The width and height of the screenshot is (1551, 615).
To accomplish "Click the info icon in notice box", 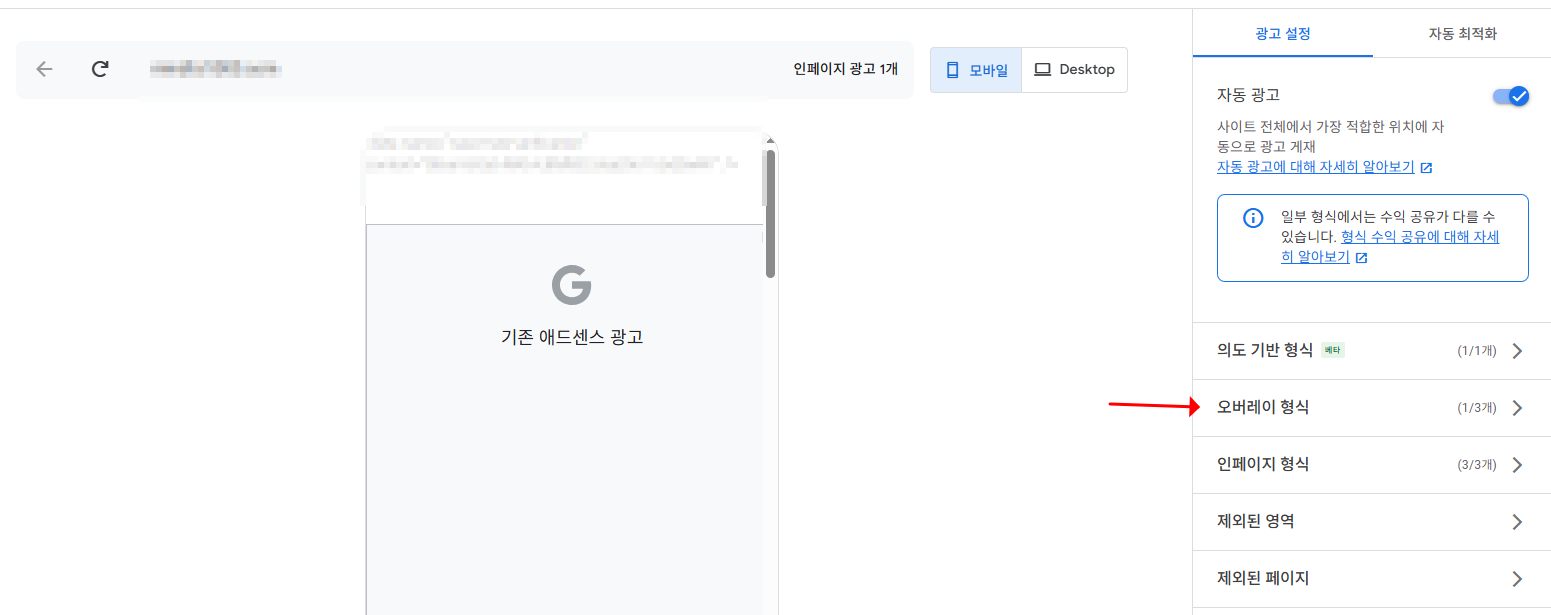I will click(x=1252, y=218).
